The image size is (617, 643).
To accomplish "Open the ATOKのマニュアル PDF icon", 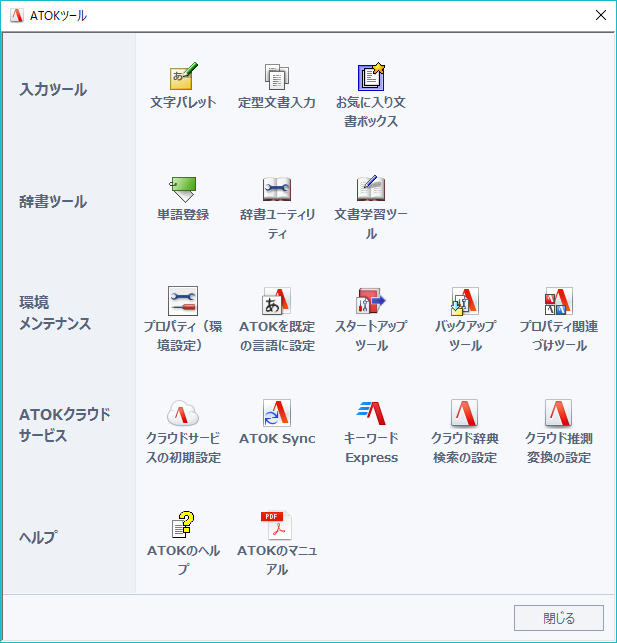I will pos(277,525).
